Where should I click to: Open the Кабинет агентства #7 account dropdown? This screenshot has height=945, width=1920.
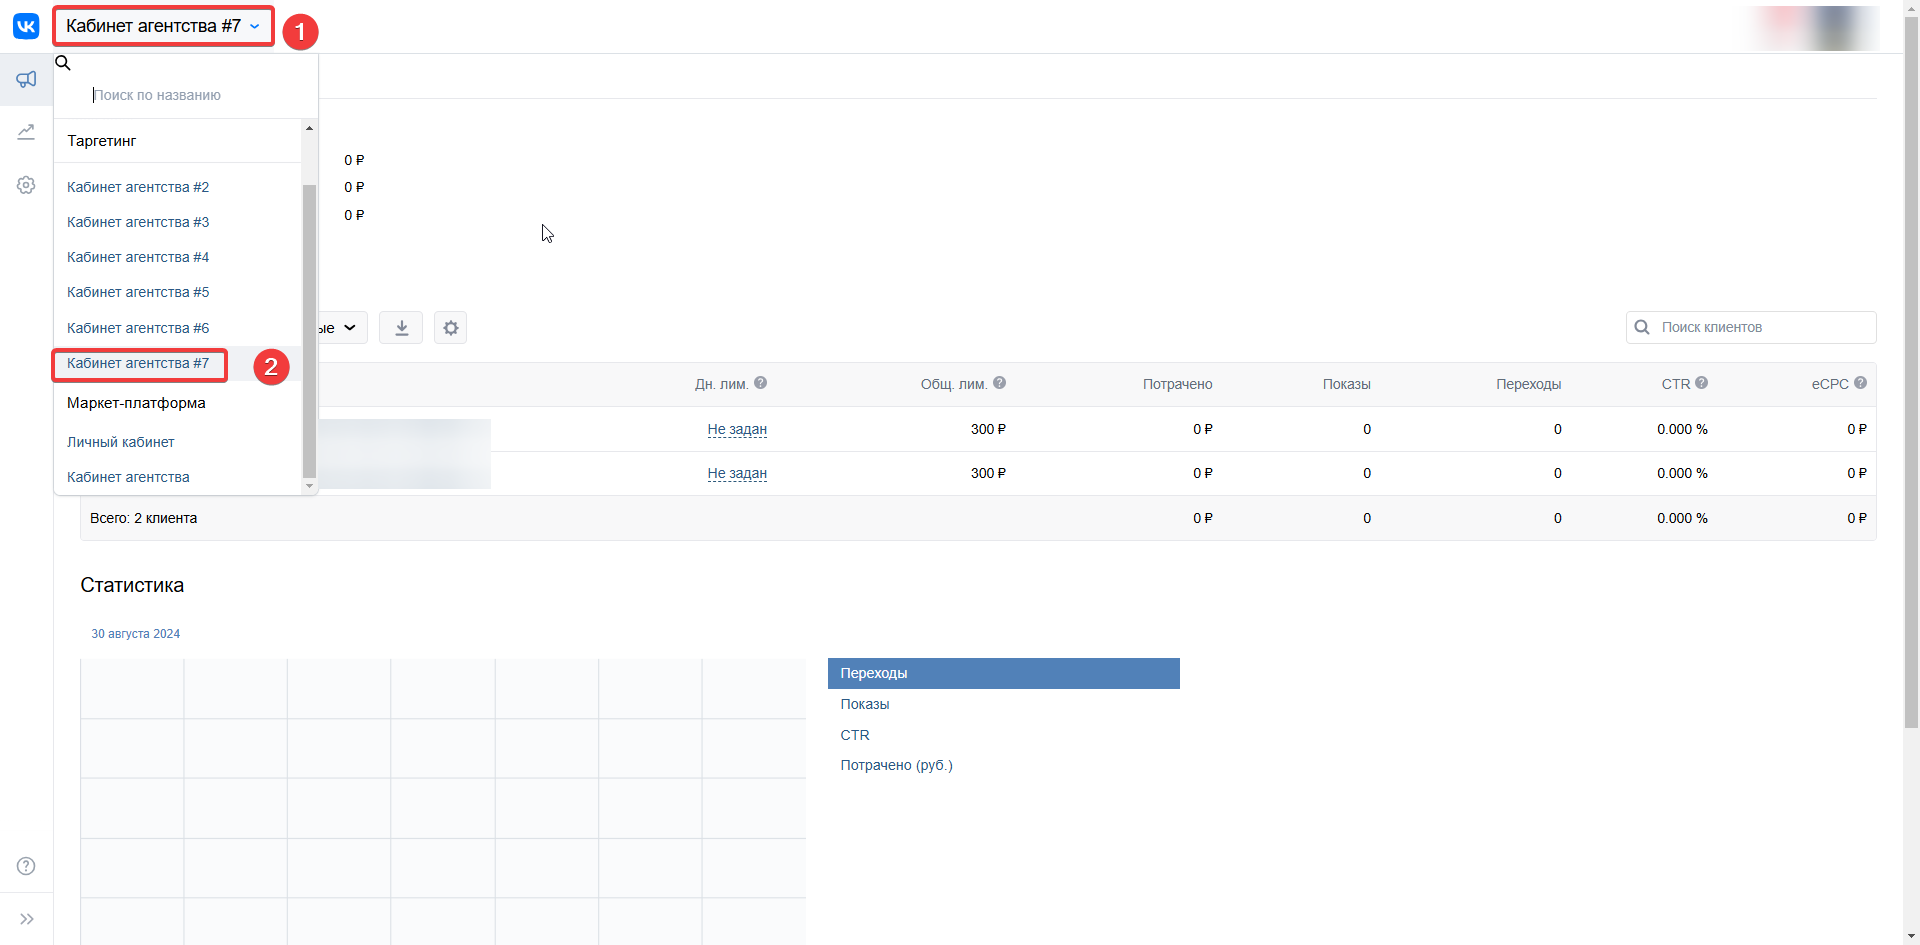click(x=164, y=26)
